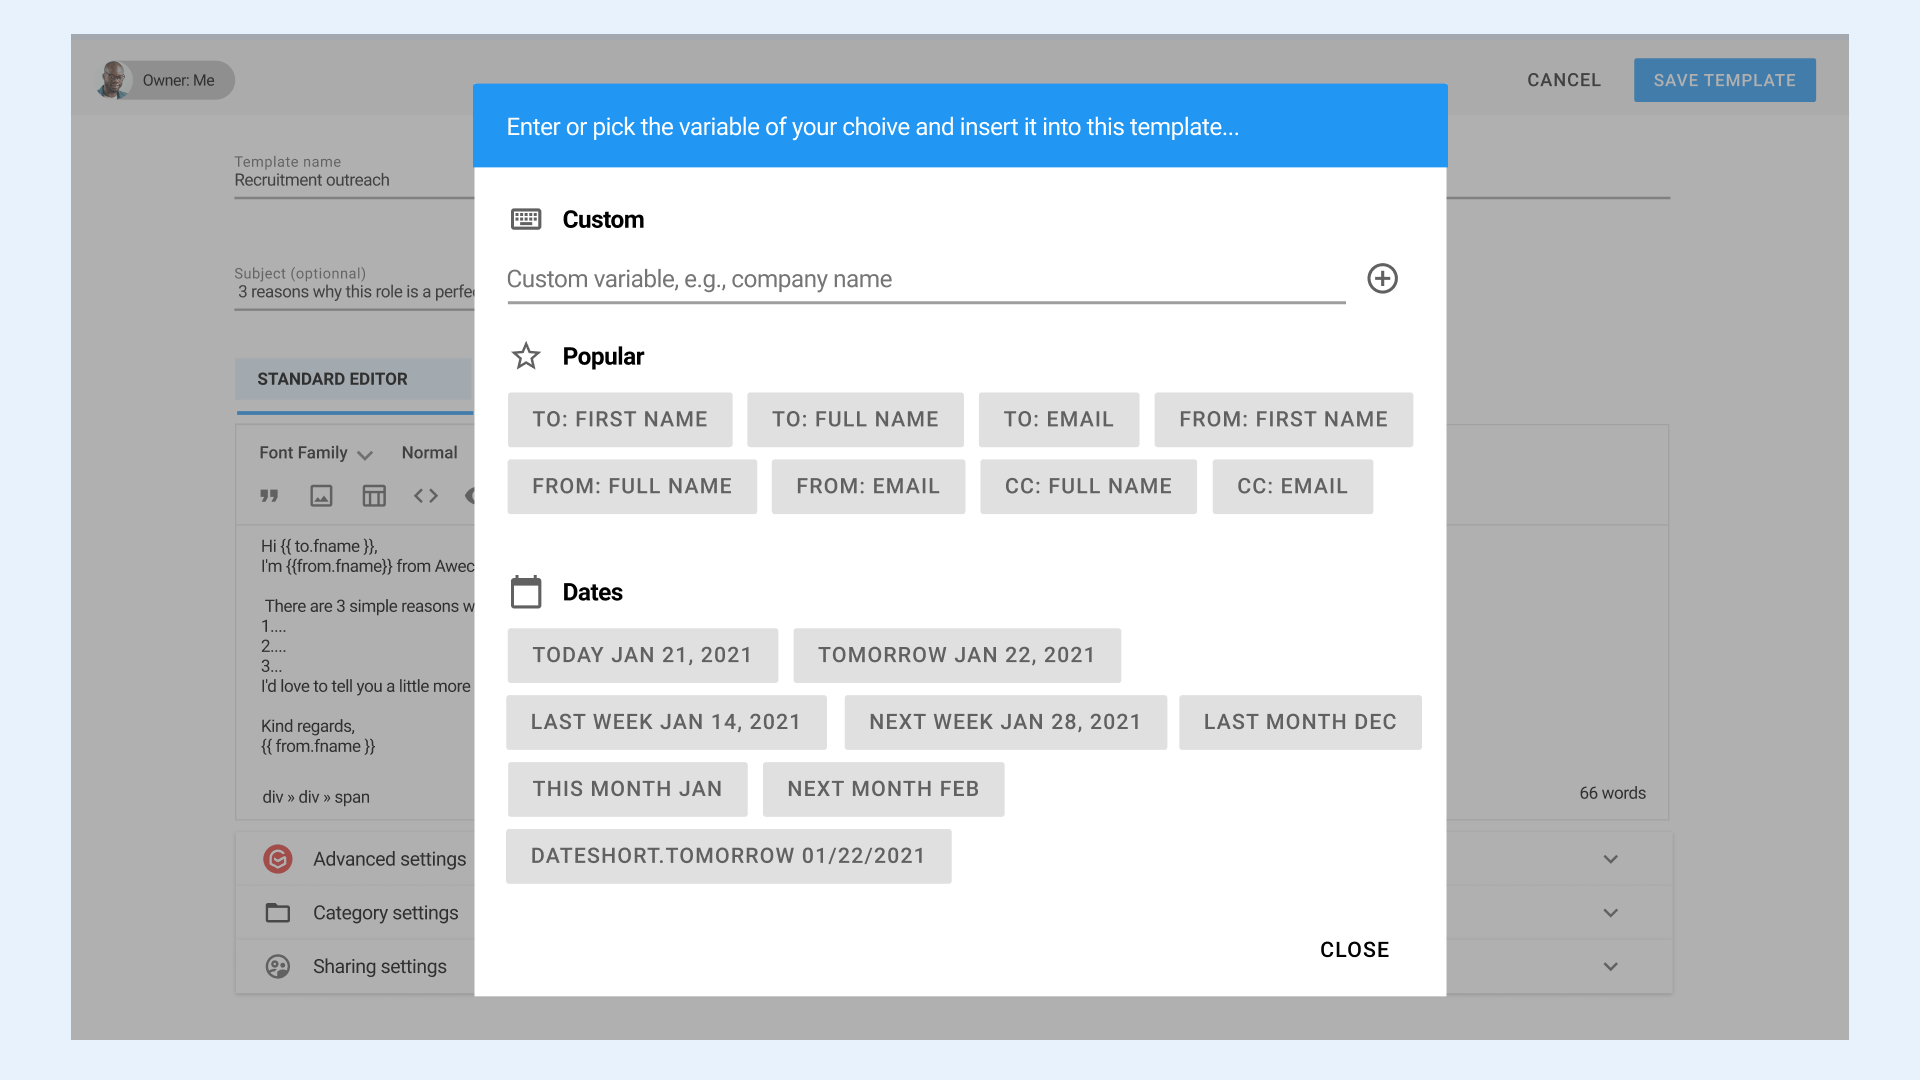Image resolution: width=1920 pixels, height=1080 pixels.
Task: Click the calendar icon next to Dates
Action: coord(524,591)
